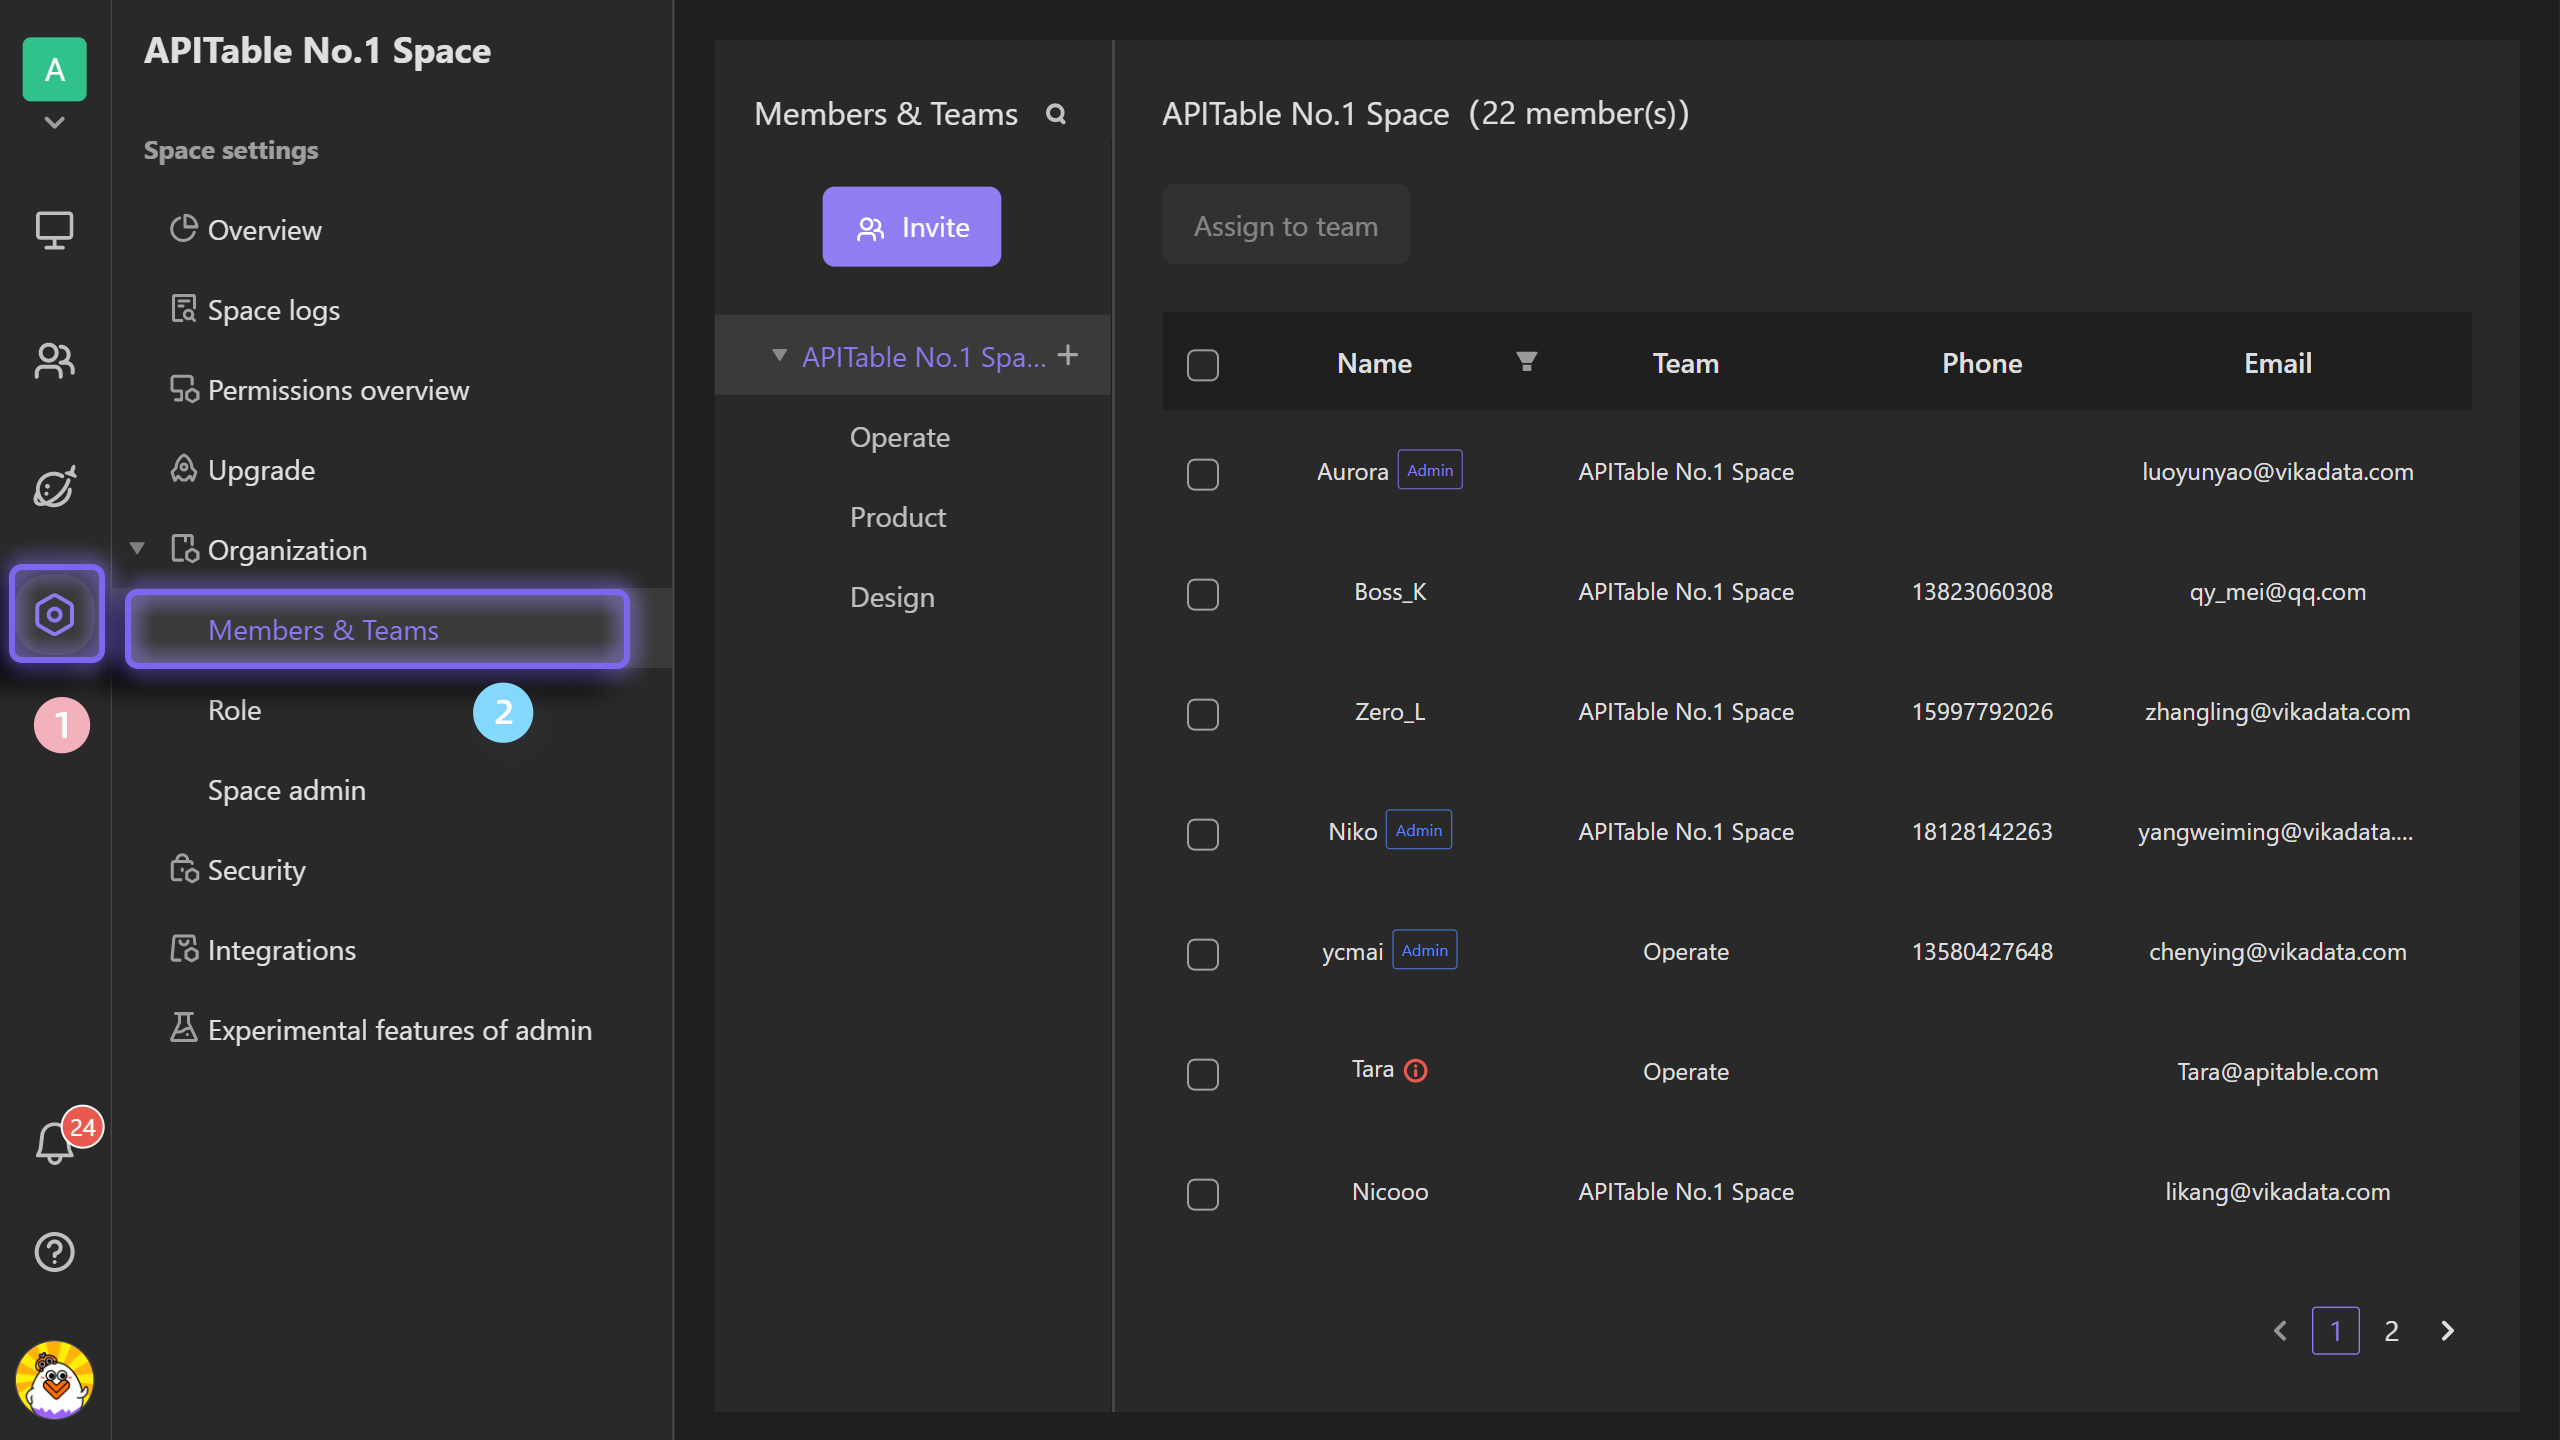The width and height of the screenshot is (2560, 1440).
Task: Click the Invite button
Action: 912,227
